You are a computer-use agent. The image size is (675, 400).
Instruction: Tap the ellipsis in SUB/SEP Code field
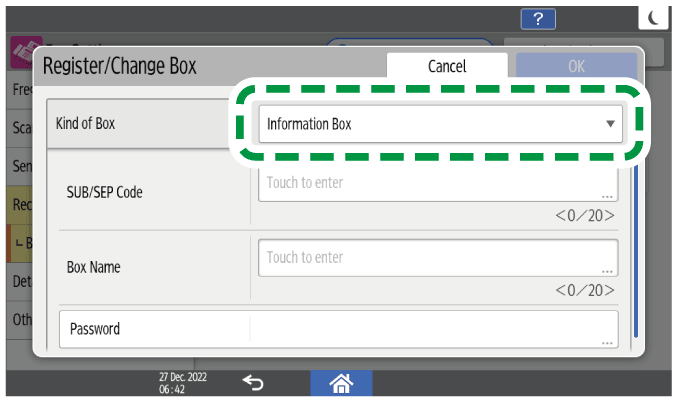[x=607, y=195]
